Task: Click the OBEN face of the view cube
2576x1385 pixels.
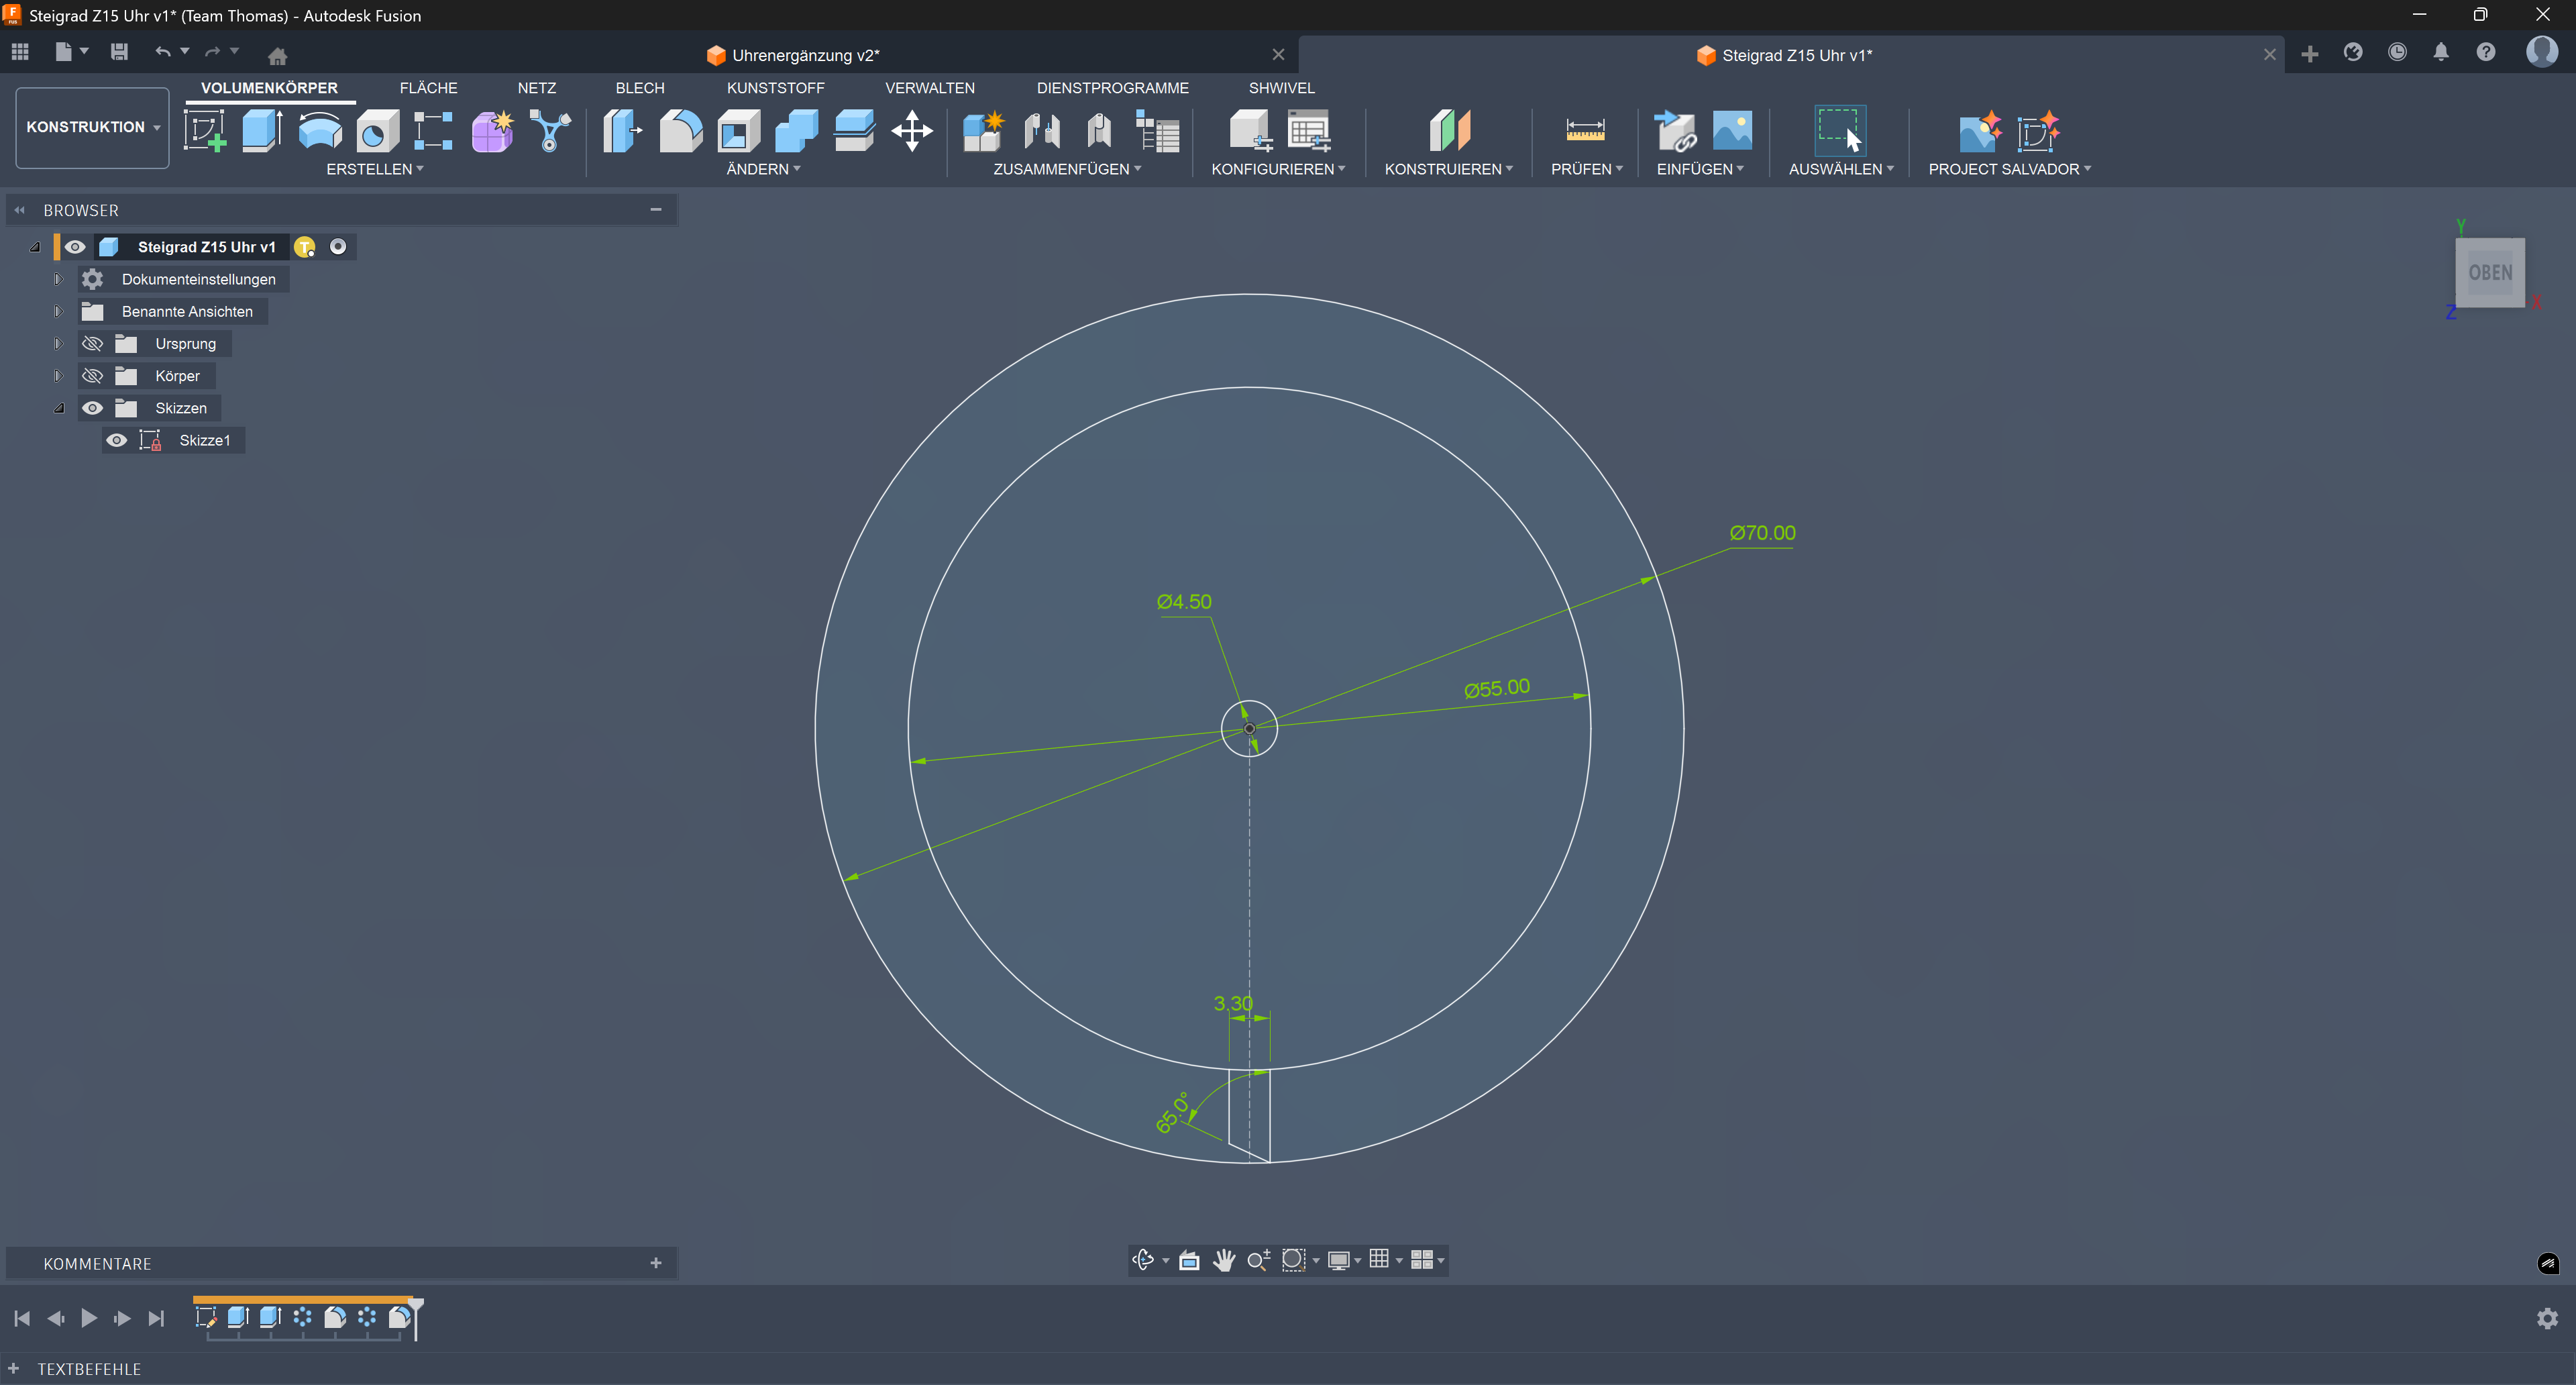Action: (x=2489, y=273)
